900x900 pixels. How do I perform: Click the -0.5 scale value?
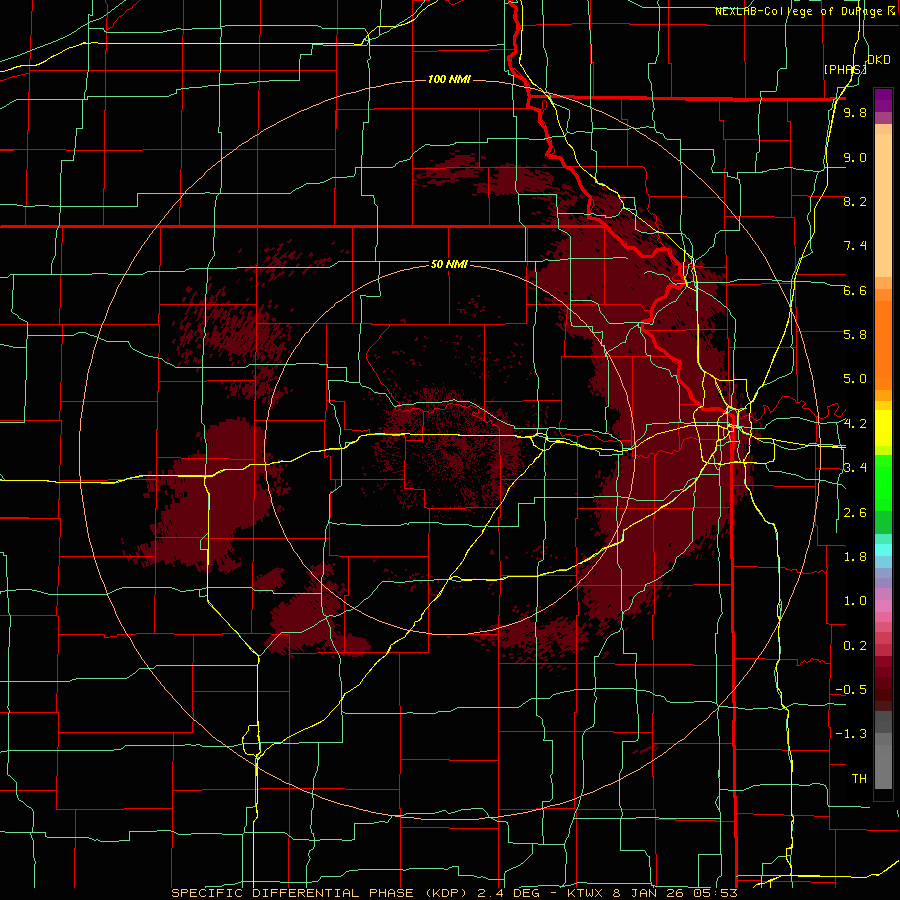click(x=851, y=690)
